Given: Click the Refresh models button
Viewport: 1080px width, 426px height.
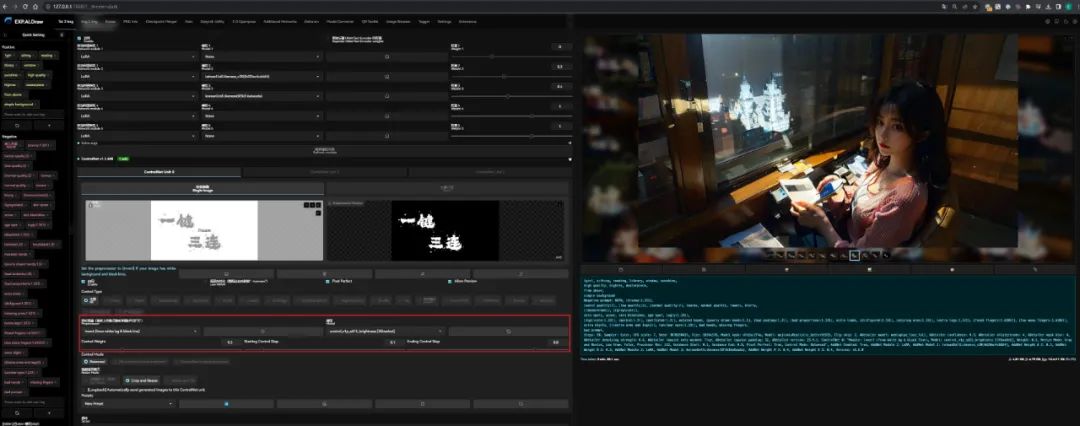Looking at the screenshot, I should click(x=324, y=149).
